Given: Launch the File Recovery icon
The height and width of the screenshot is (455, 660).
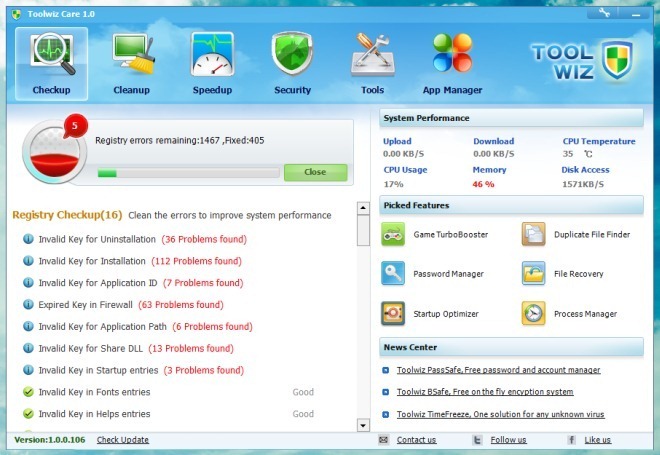Looking at the screenshot, I should tap(533, 274).
